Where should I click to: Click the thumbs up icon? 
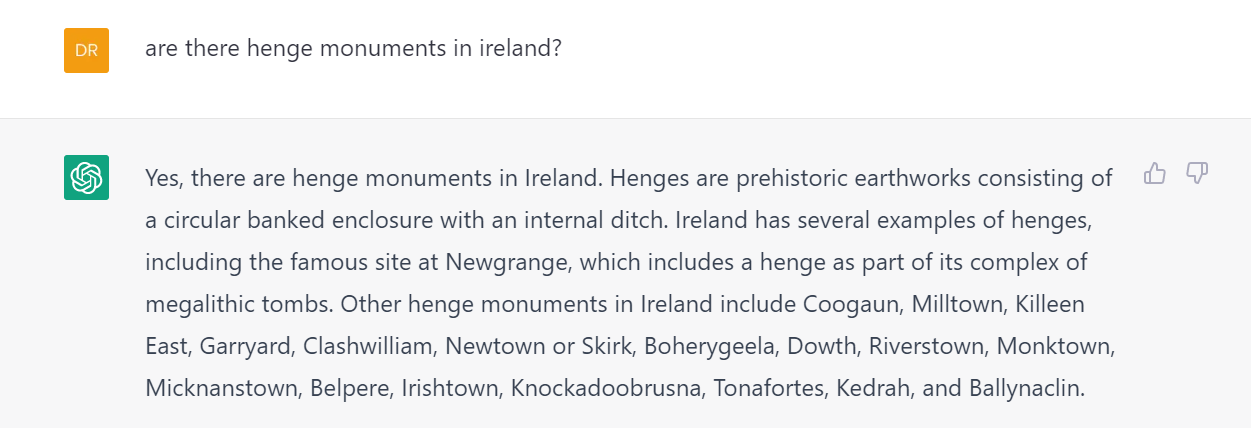coord(1155,174)
